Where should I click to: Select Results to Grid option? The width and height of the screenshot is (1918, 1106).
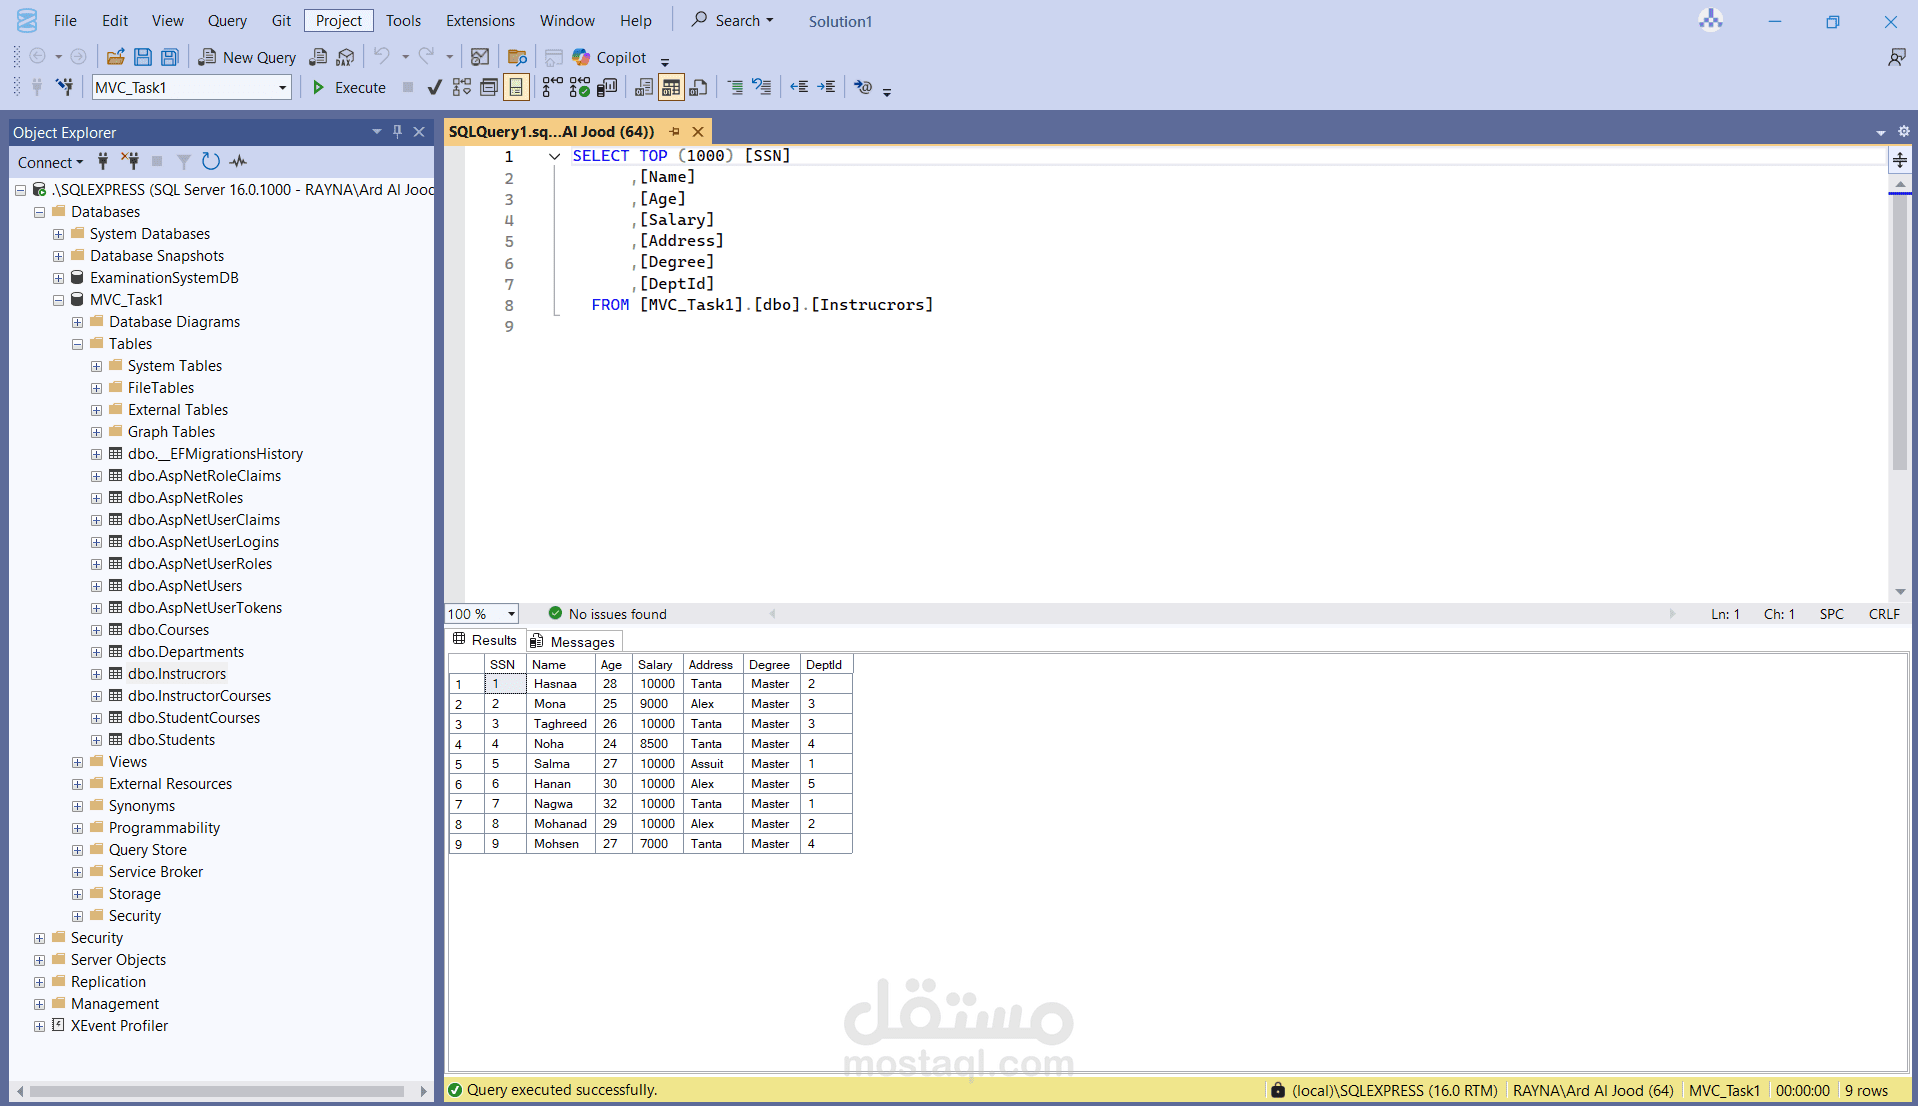coord(671,87)
